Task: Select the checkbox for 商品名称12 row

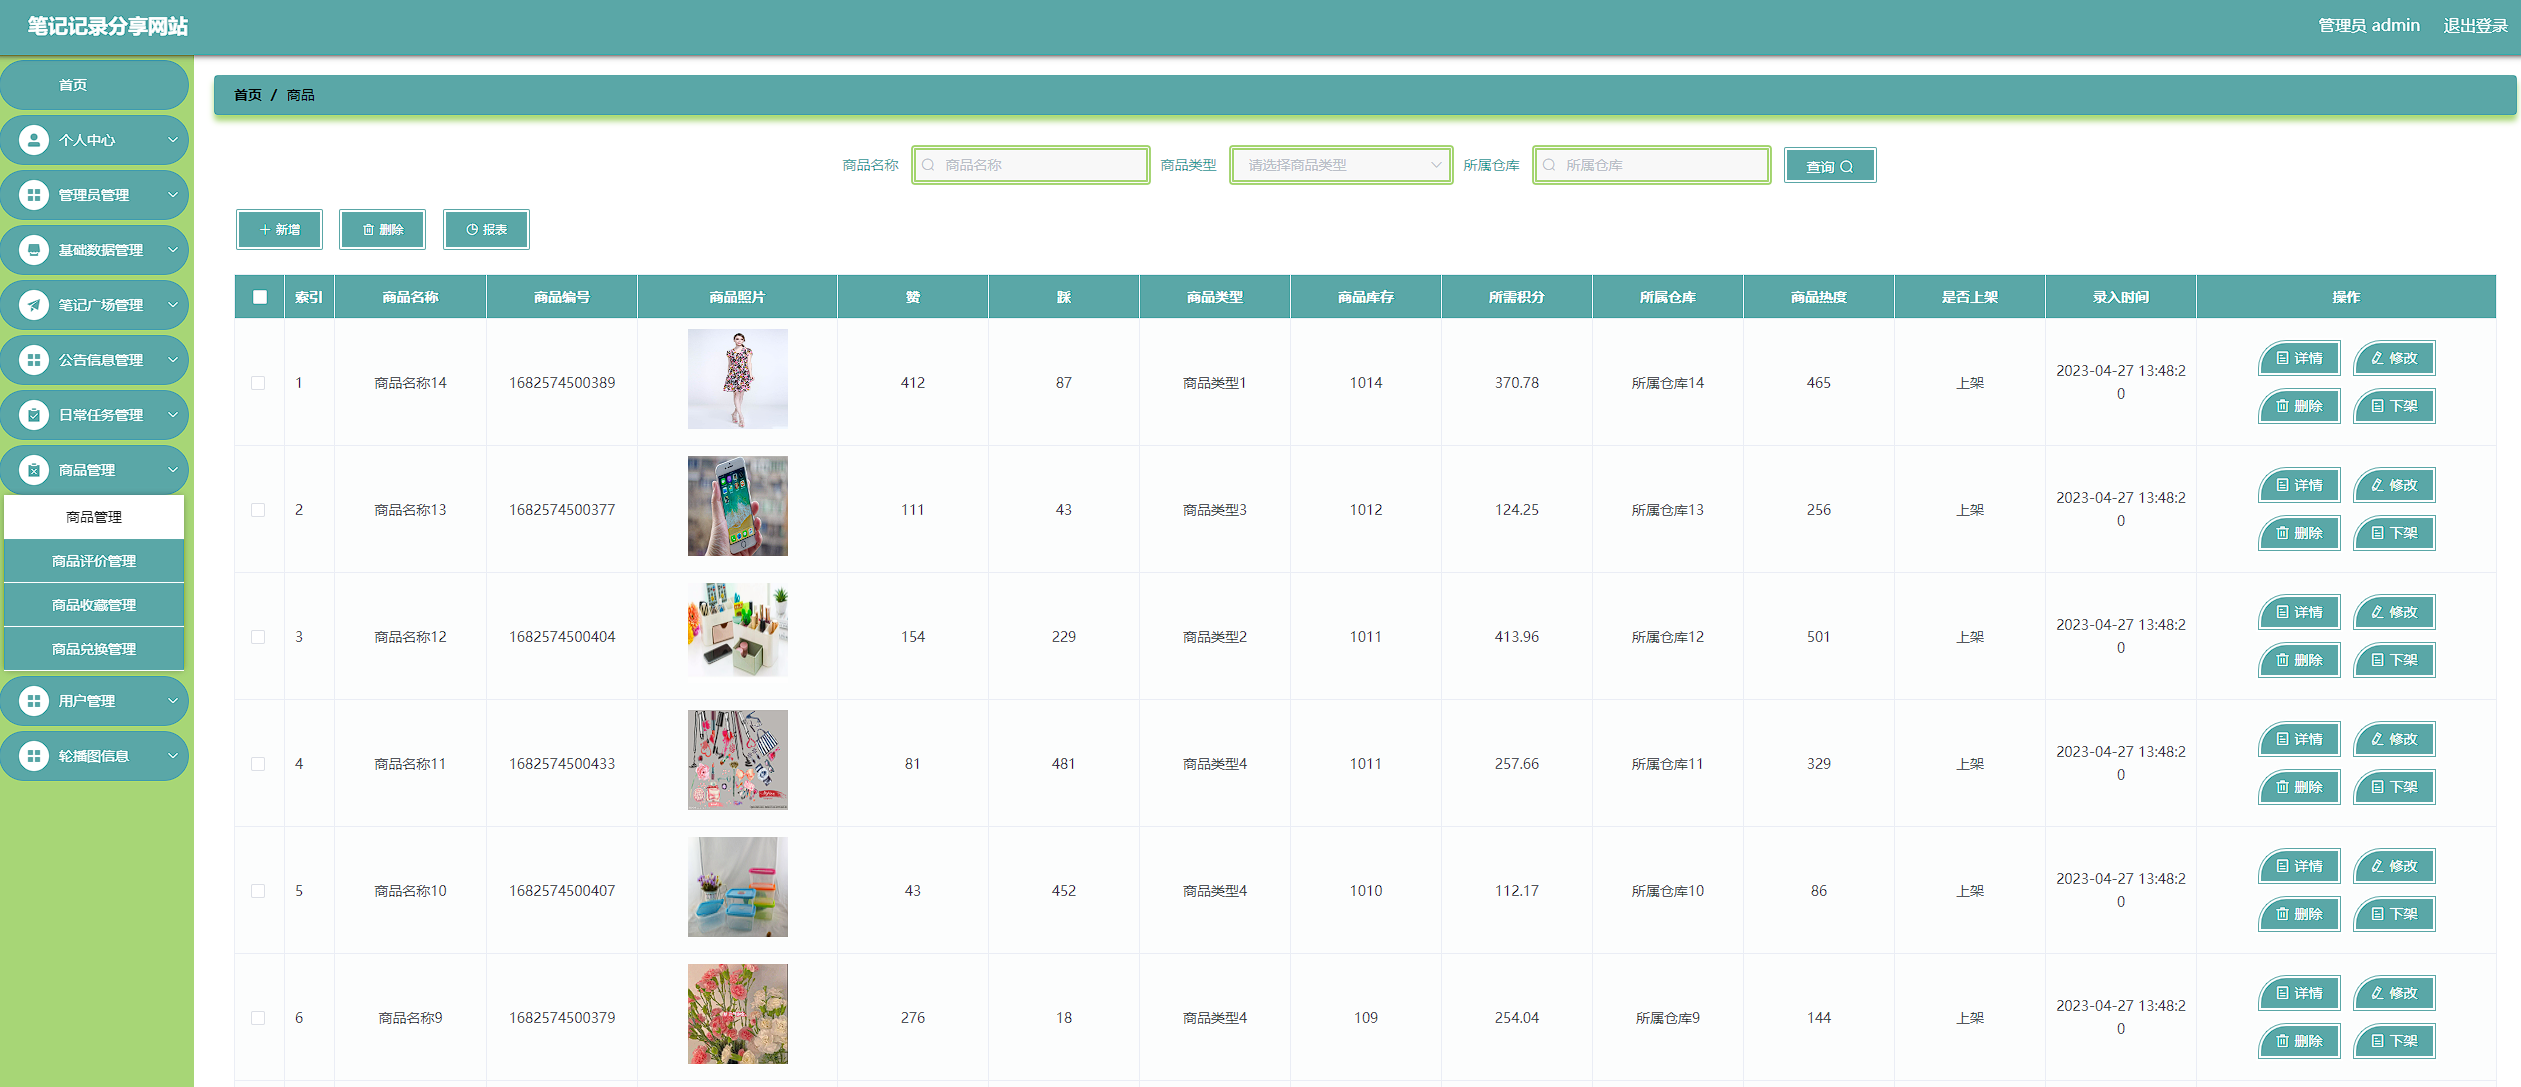Action: point(258,637)
